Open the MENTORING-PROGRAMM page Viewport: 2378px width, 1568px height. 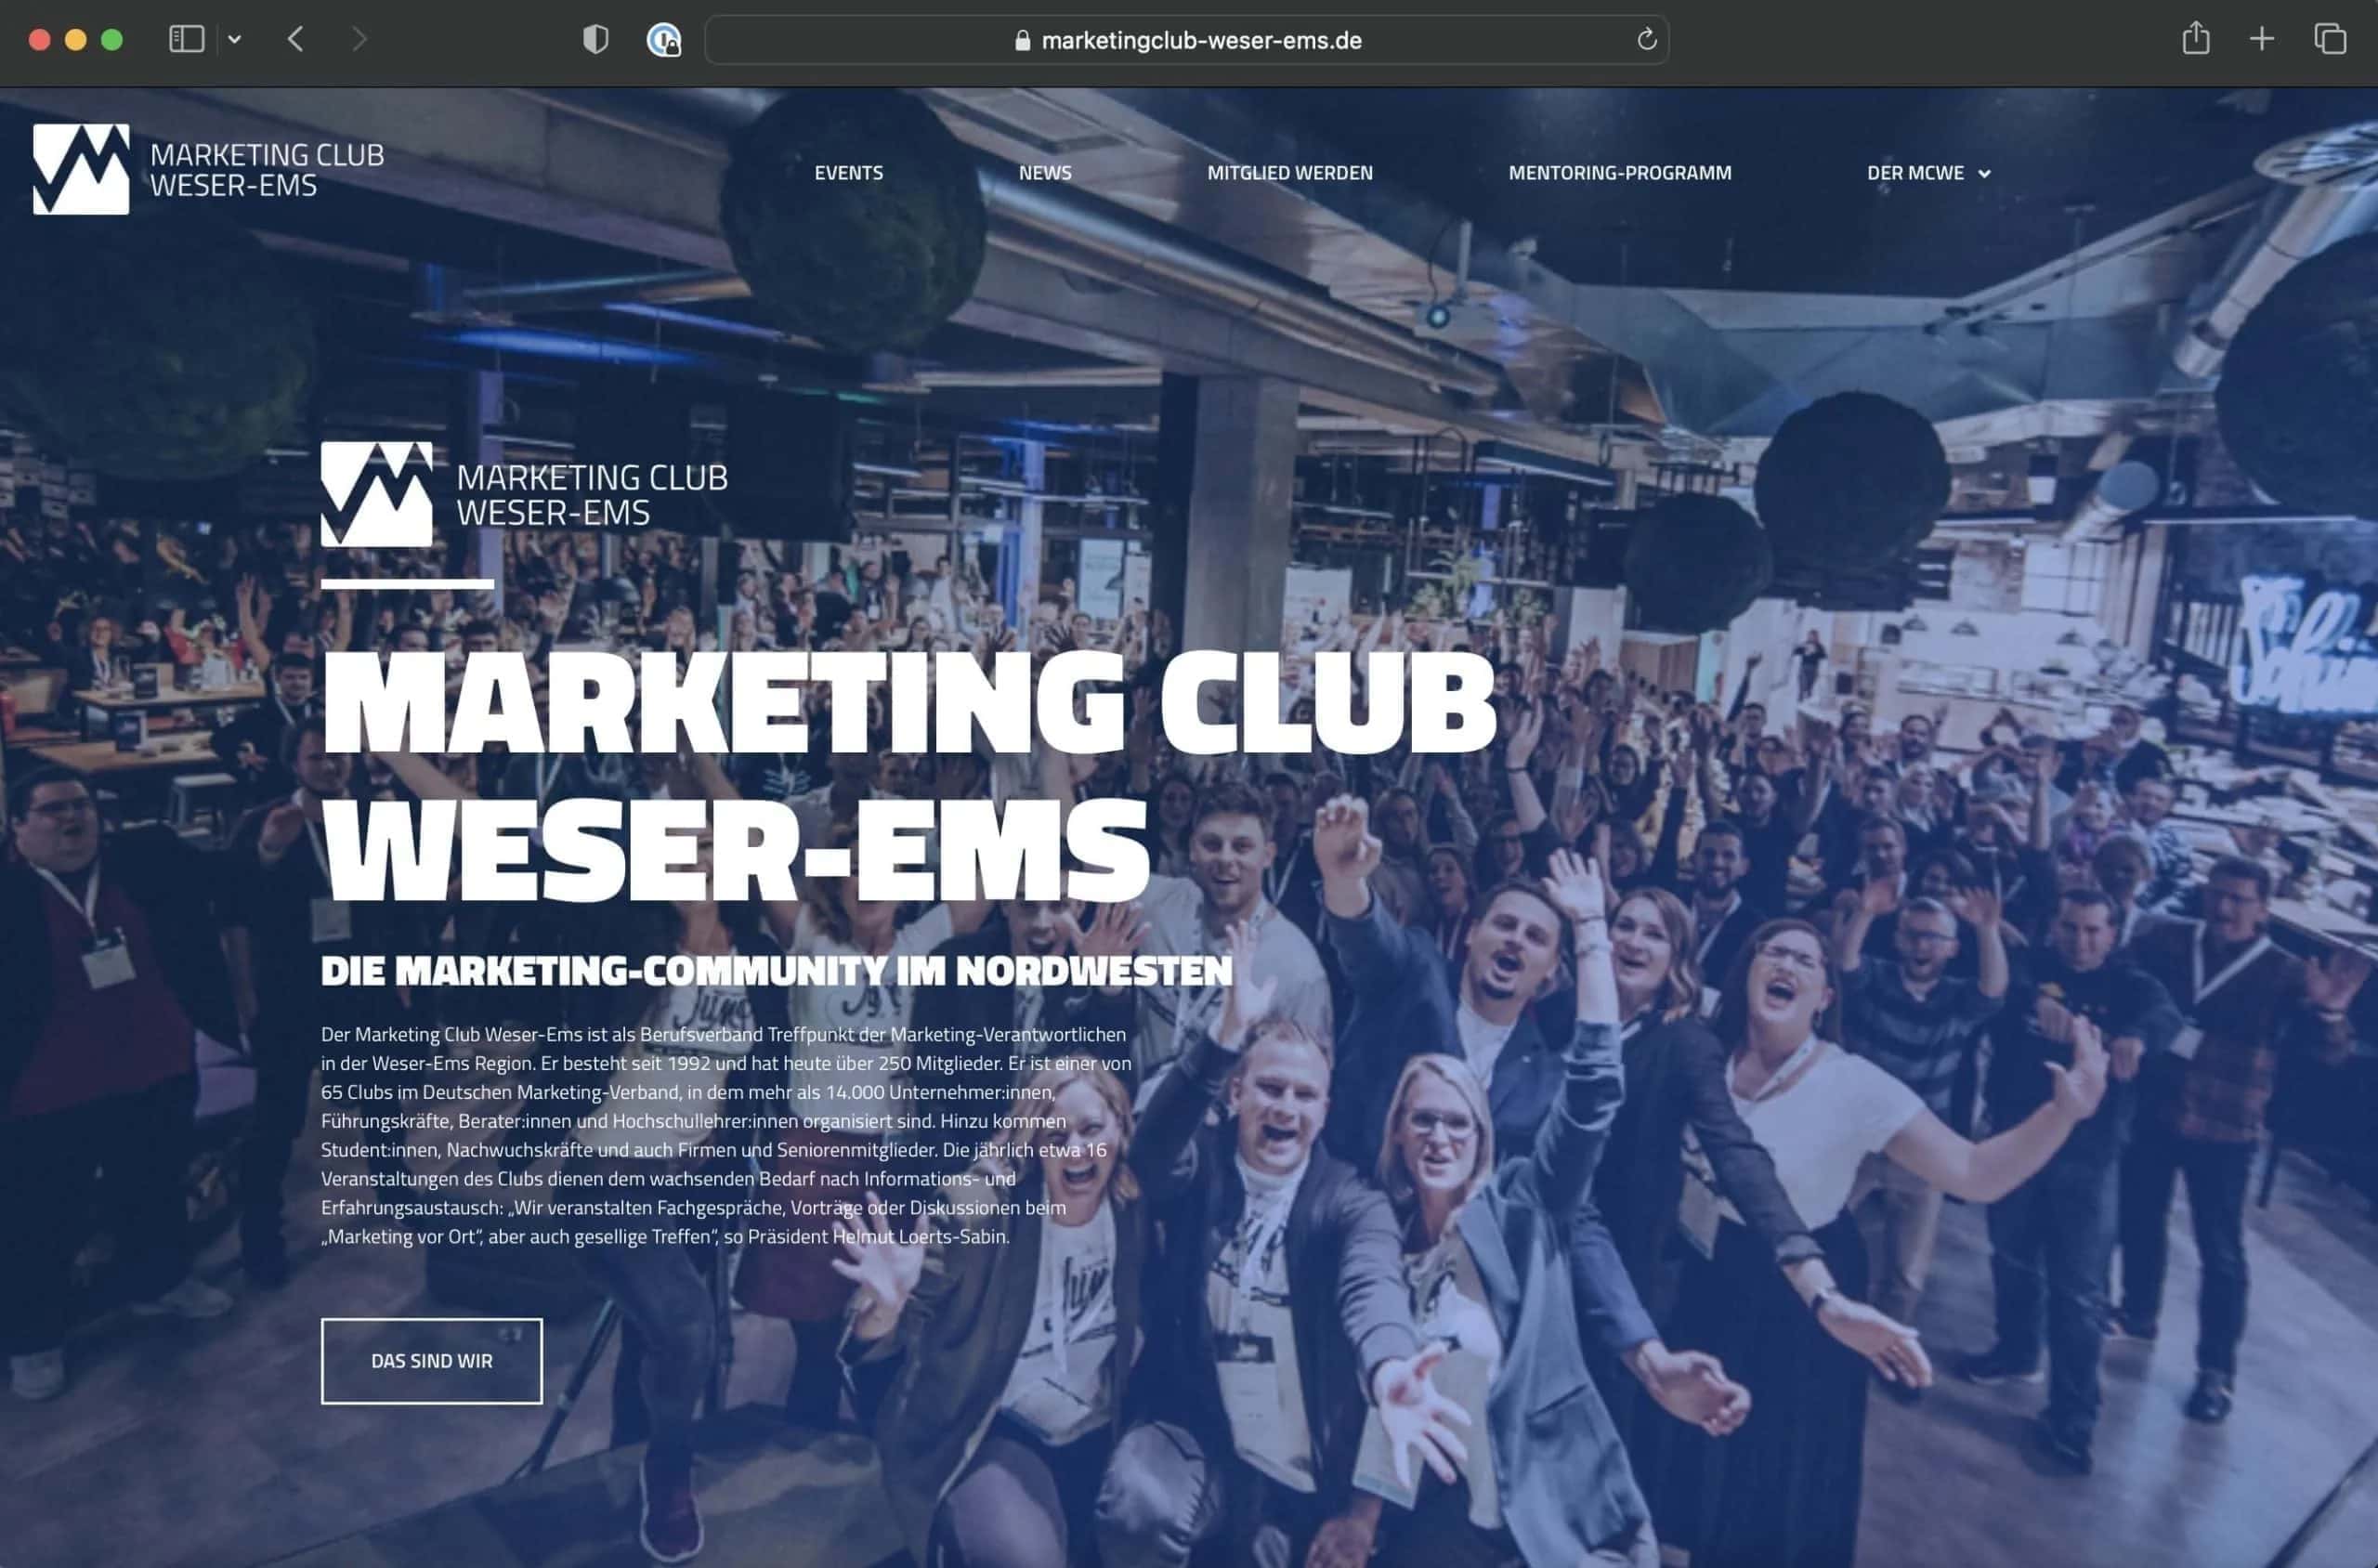click(1620, 173)
